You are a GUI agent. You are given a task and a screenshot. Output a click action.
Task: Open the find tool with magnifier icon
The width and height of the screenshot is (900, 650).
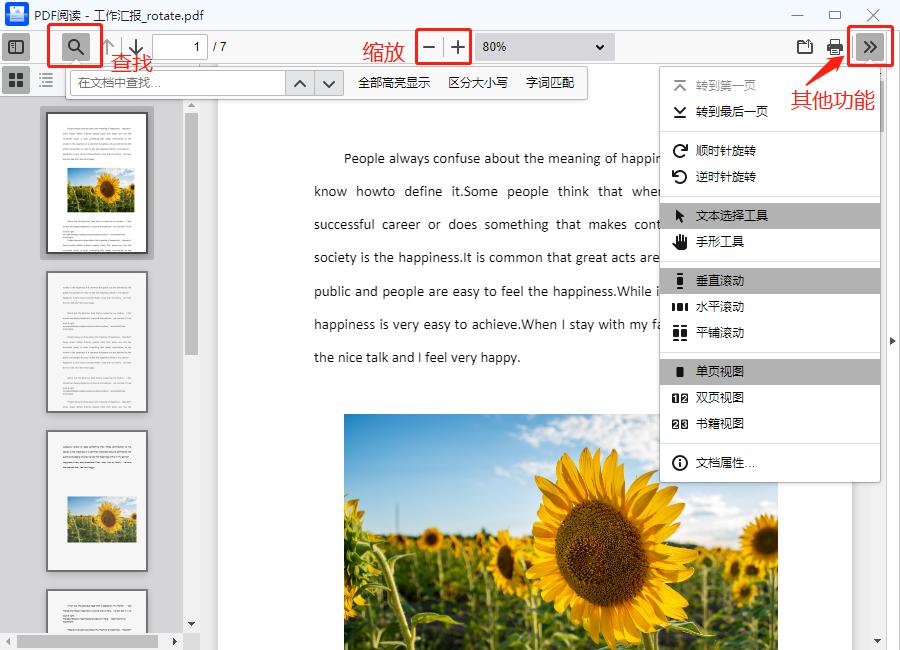point(73,46)
